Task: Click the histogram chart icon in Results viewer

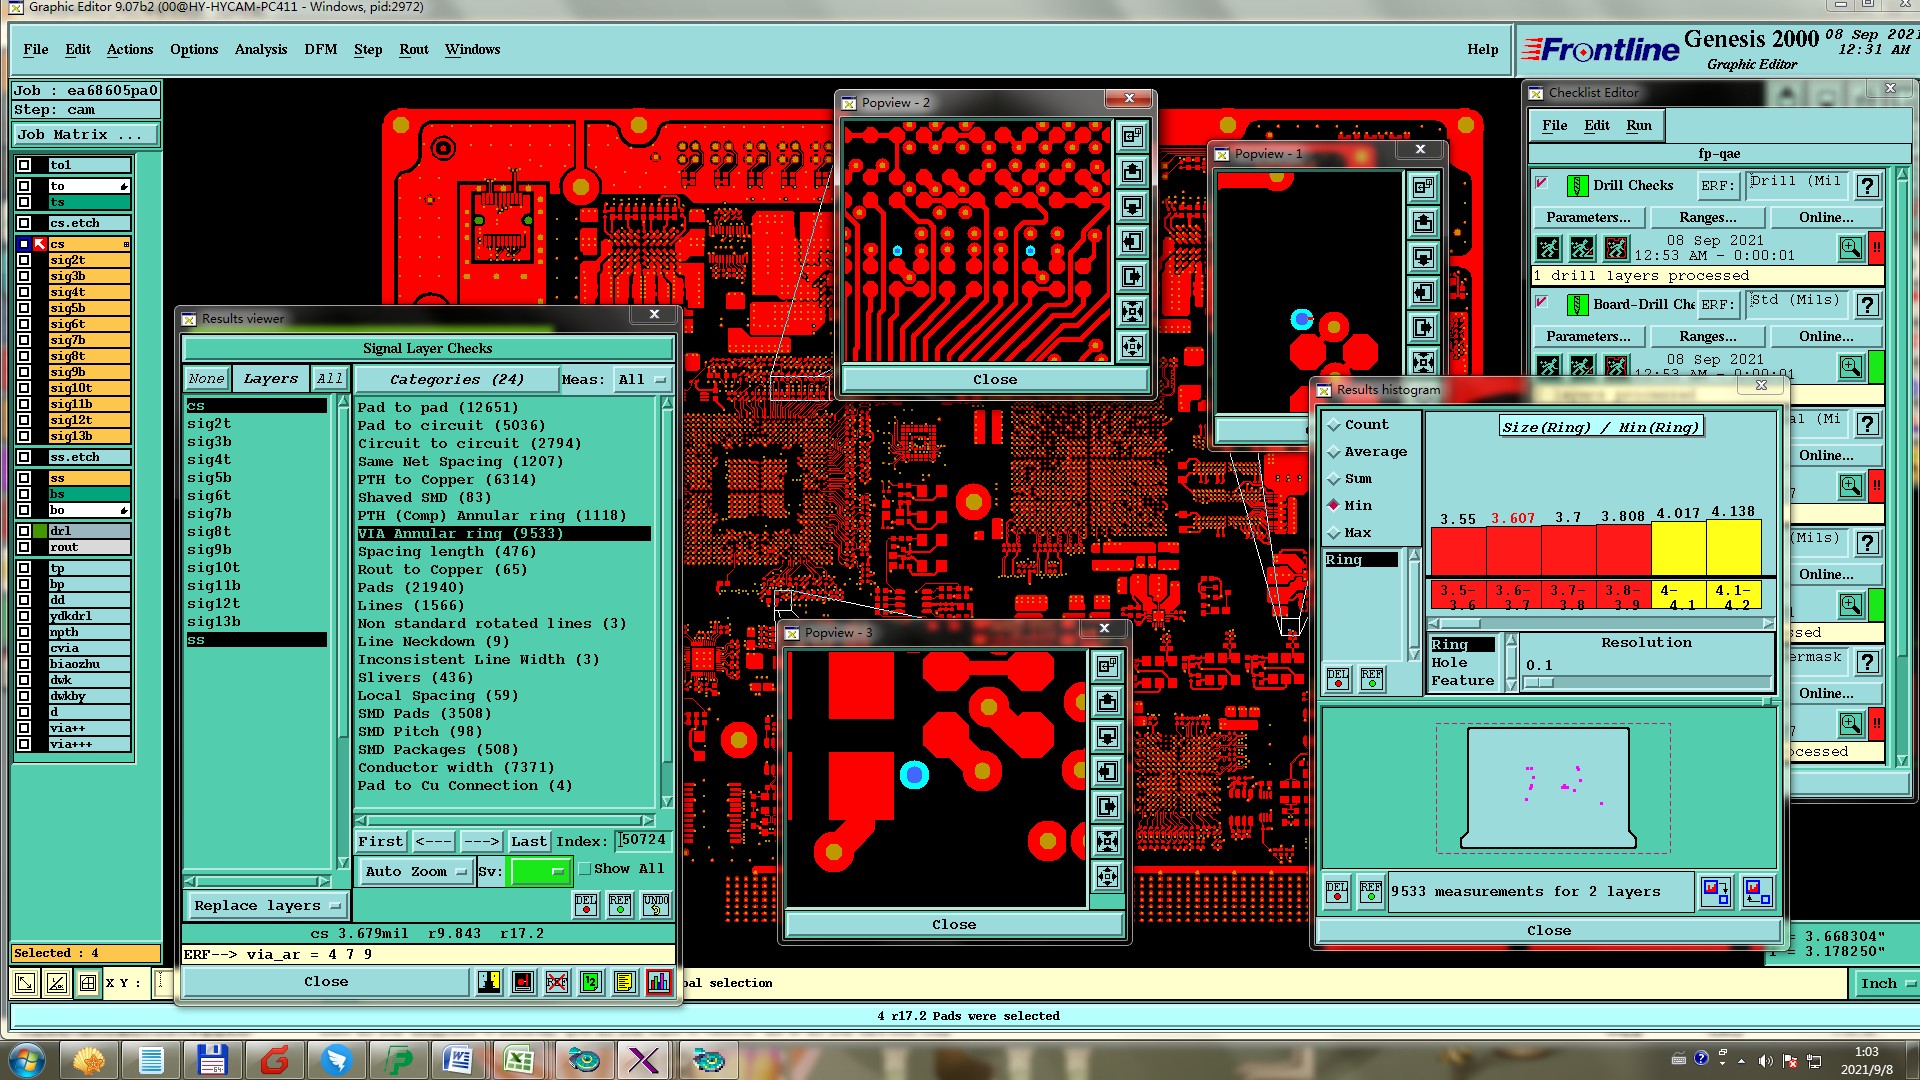Action: point(658,982)
